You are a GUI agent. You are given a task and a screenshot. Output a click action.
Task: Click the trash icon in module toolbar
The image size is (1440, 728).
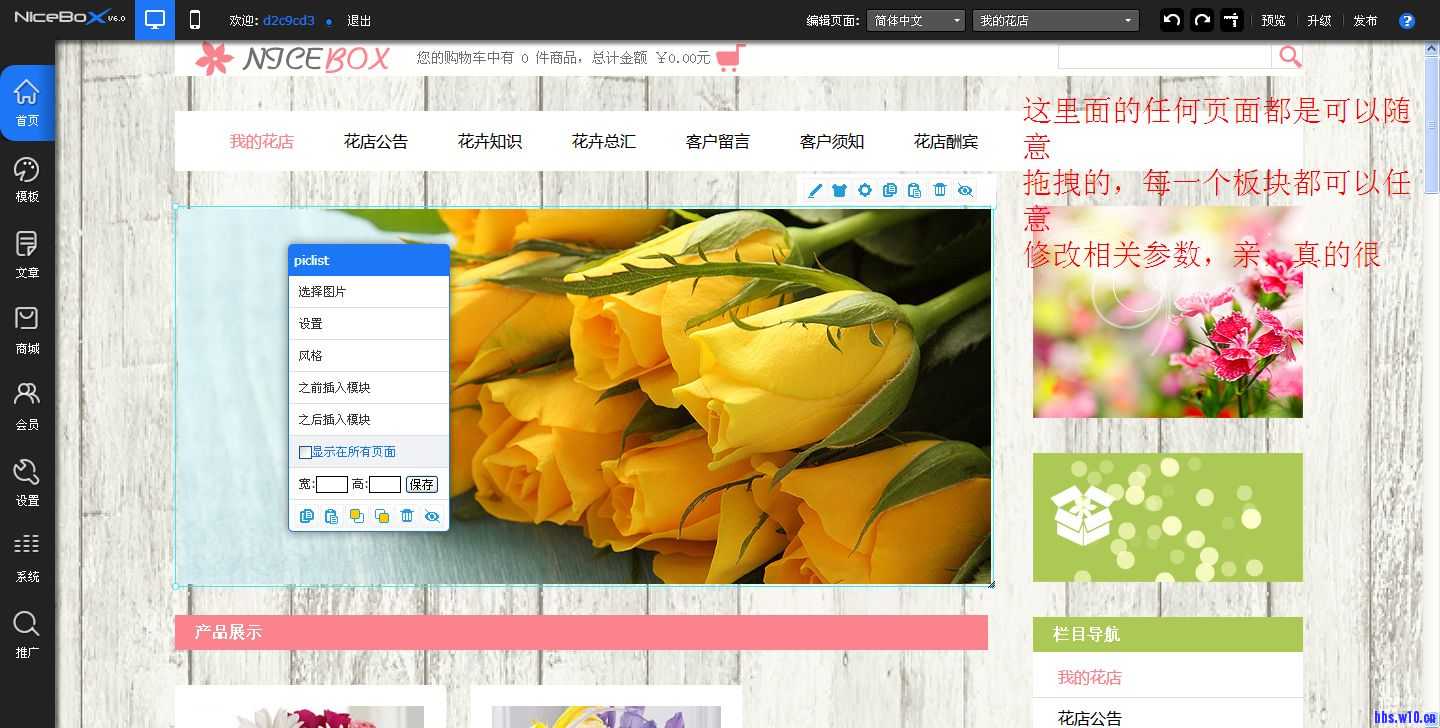[x=940, y=190]
